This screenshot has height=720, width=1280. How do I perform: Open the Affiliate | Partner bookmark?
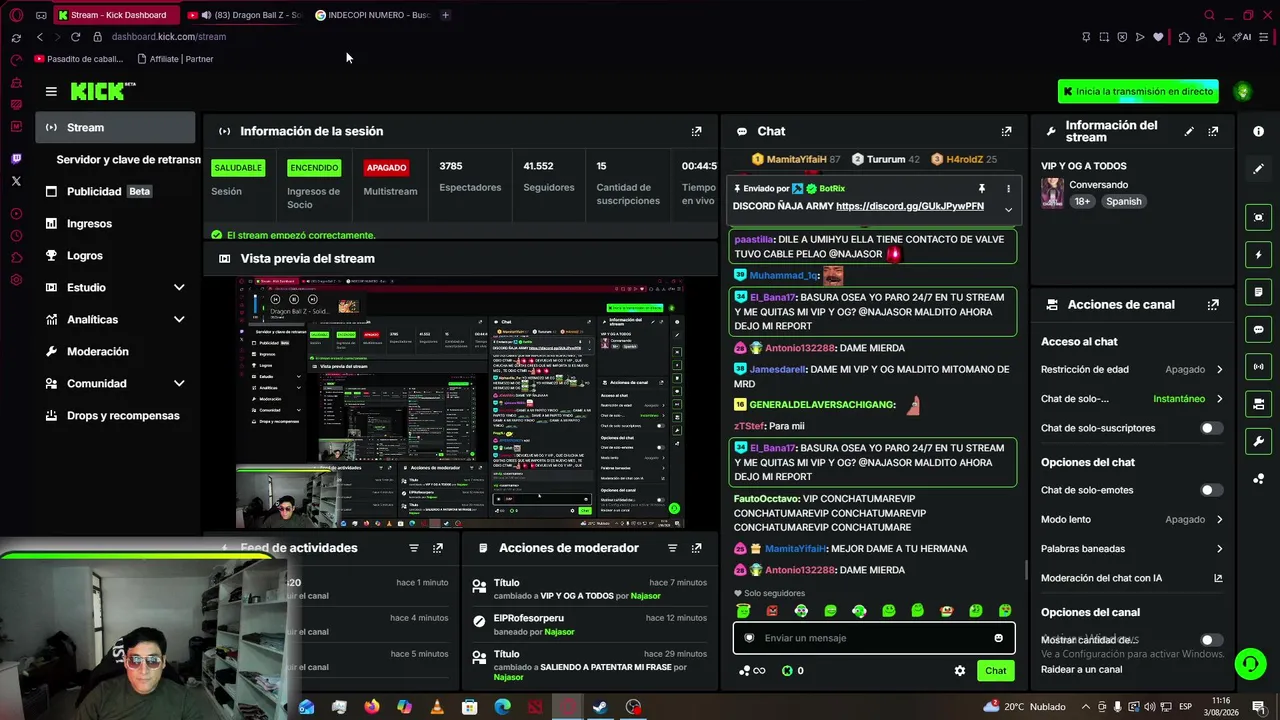click(x=175, y=59)
